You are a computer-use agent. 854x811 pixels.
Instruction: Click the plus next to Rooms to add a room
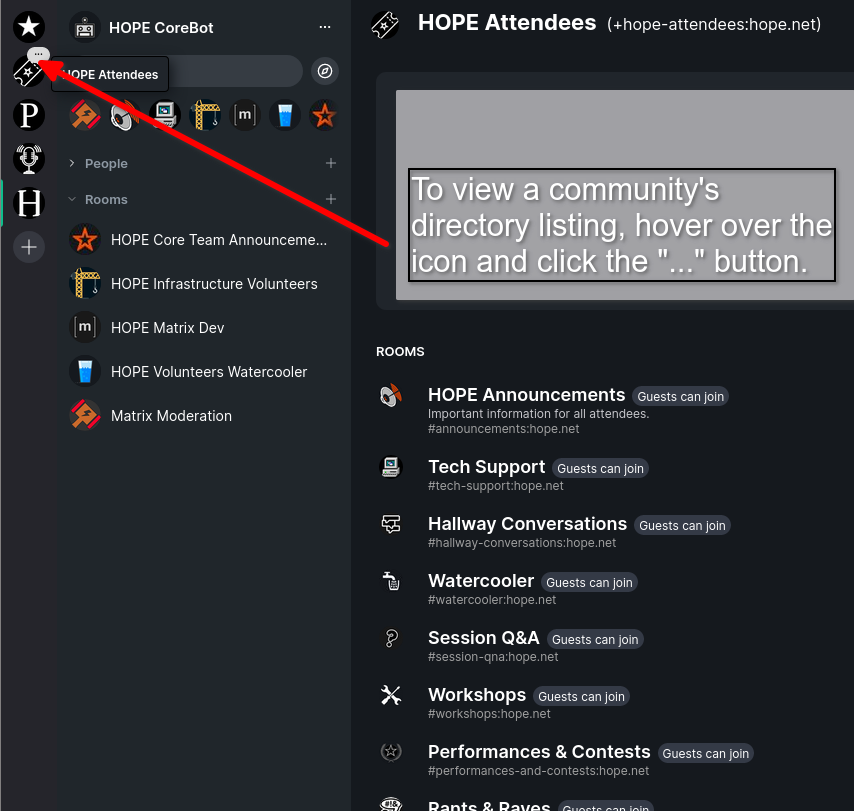tap(331, 200)
